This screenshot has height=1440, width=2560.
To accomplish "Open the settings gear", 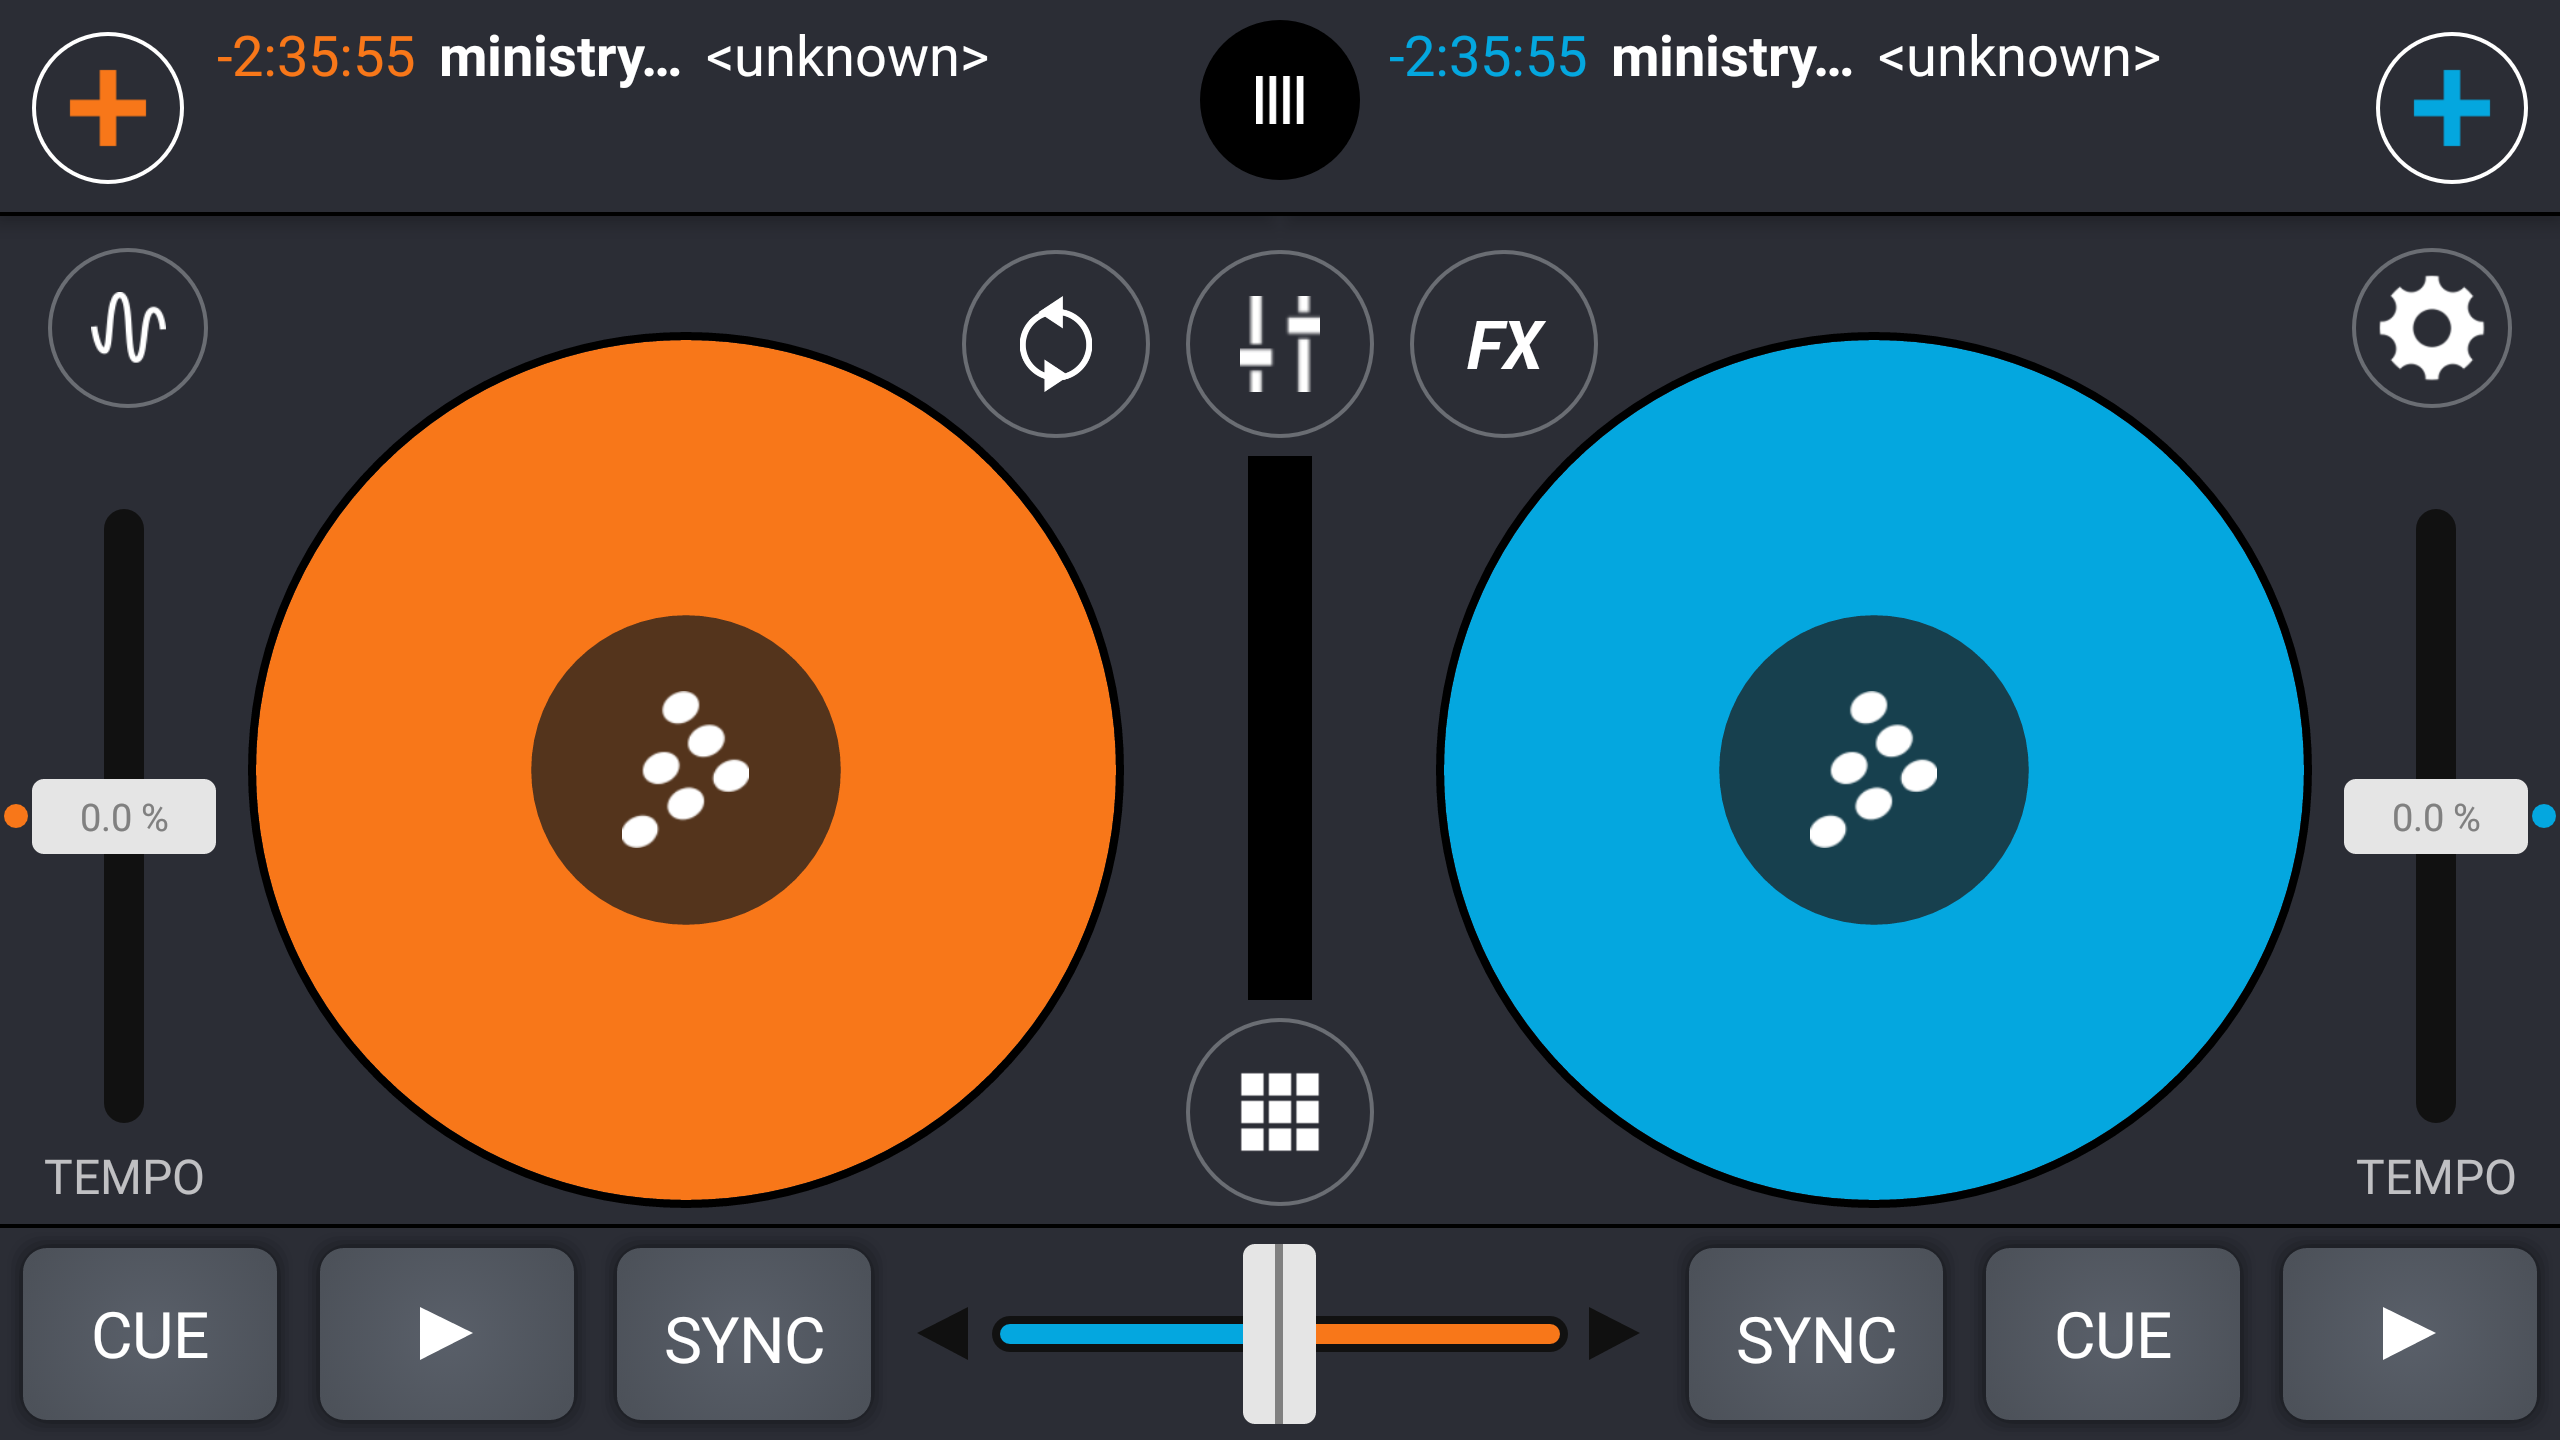I will tap(2431, 328).
